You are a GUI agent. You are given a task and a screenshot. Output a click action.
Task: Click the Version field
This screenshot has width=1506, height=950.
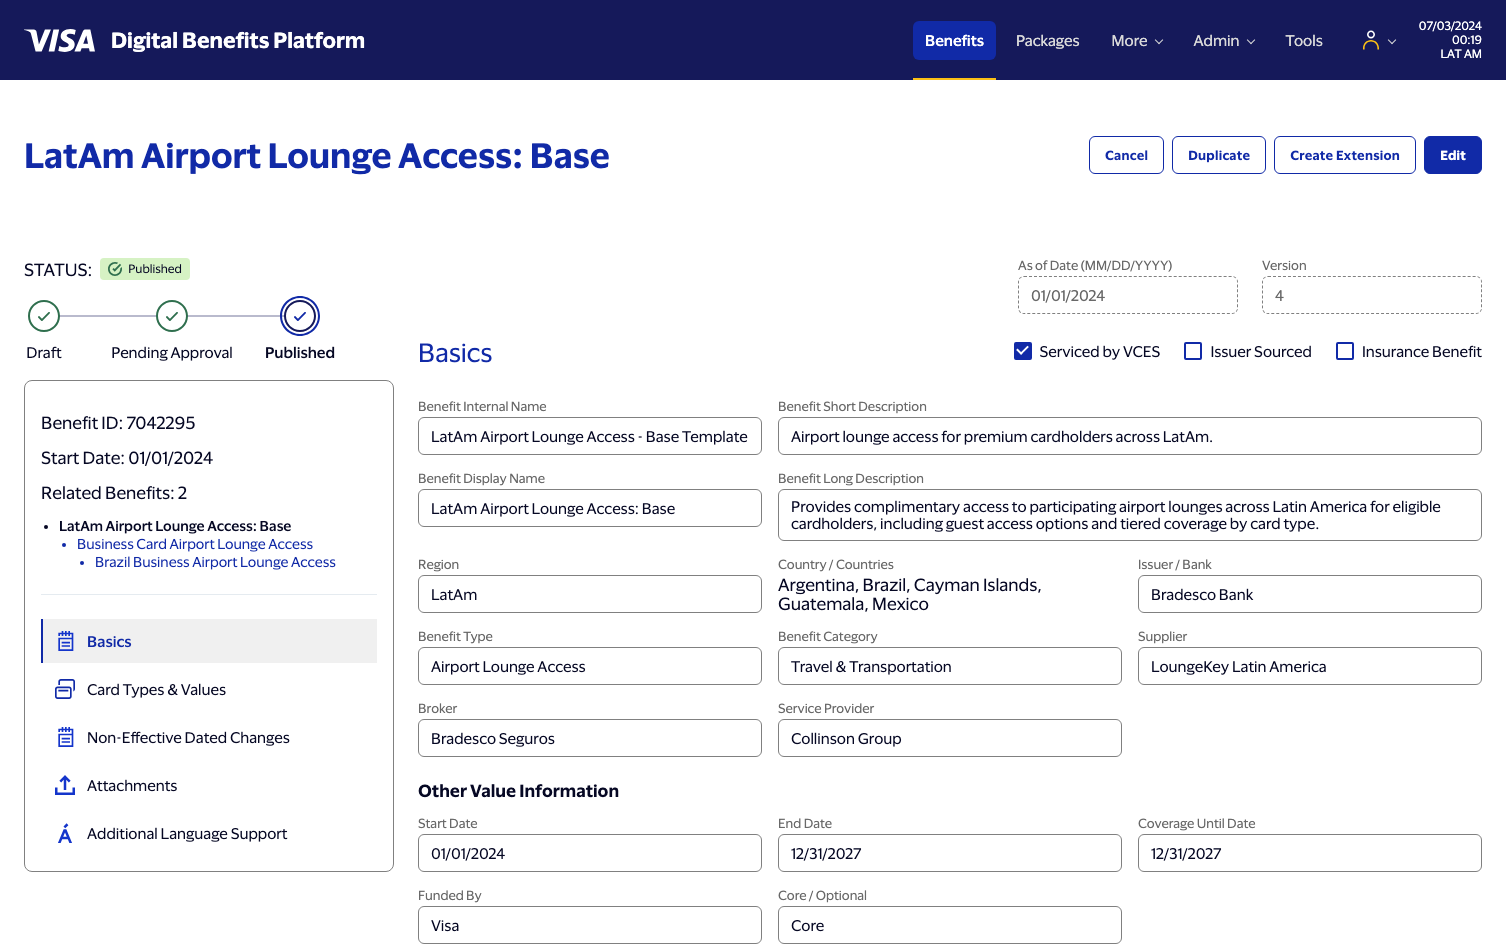click(x=1372, y=295)
